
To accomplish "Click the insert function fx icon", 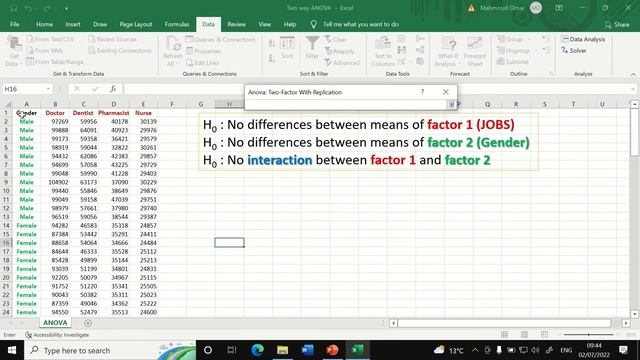I will (113, 89).
